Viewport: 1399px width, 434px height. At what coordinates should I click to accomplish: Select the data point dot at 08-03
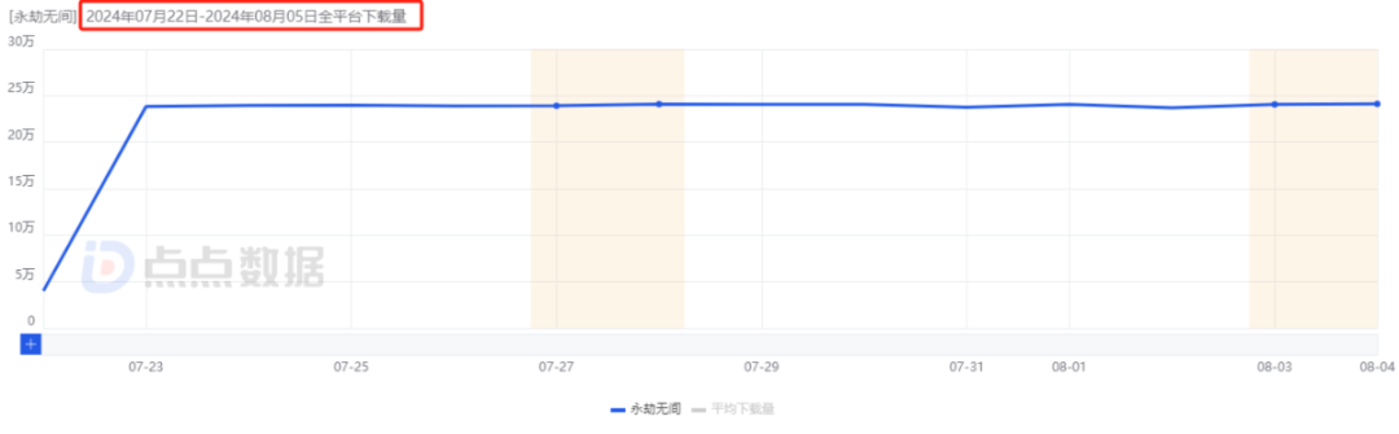[x=1274, y=104]
